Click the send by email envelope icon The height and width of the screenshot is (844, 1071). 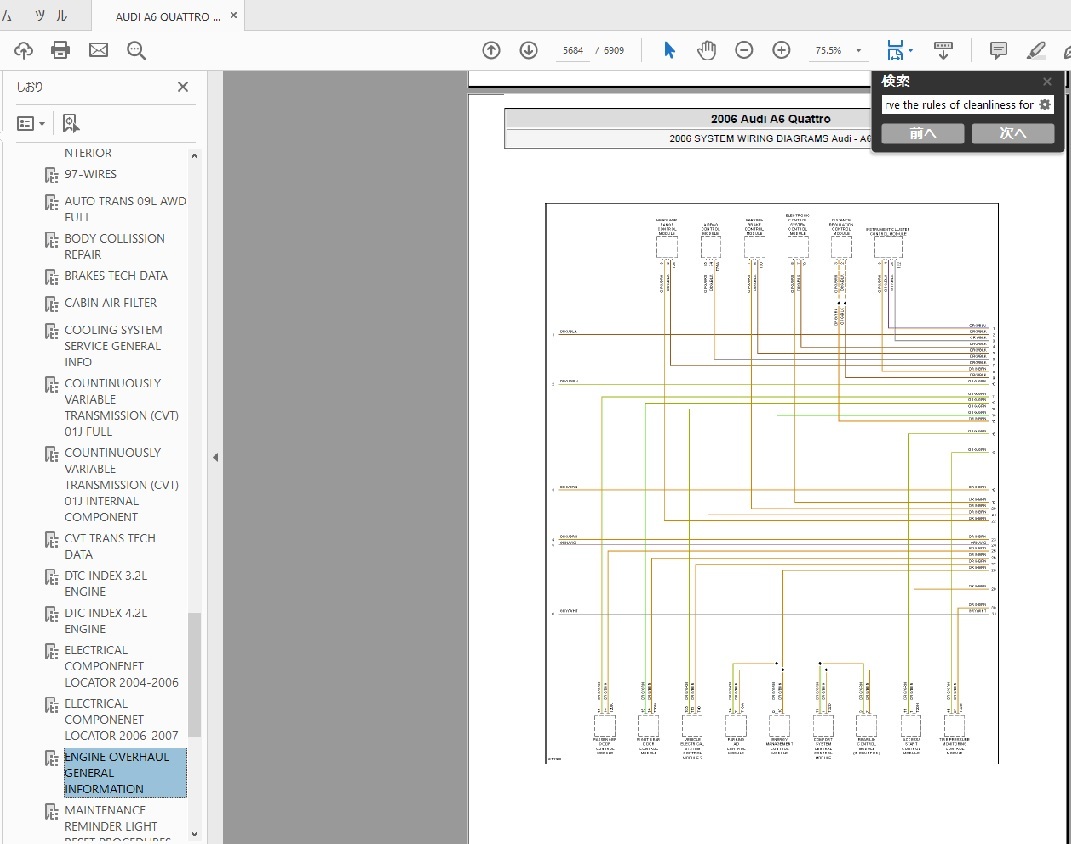pyautogui.click(x=98, y=50)
